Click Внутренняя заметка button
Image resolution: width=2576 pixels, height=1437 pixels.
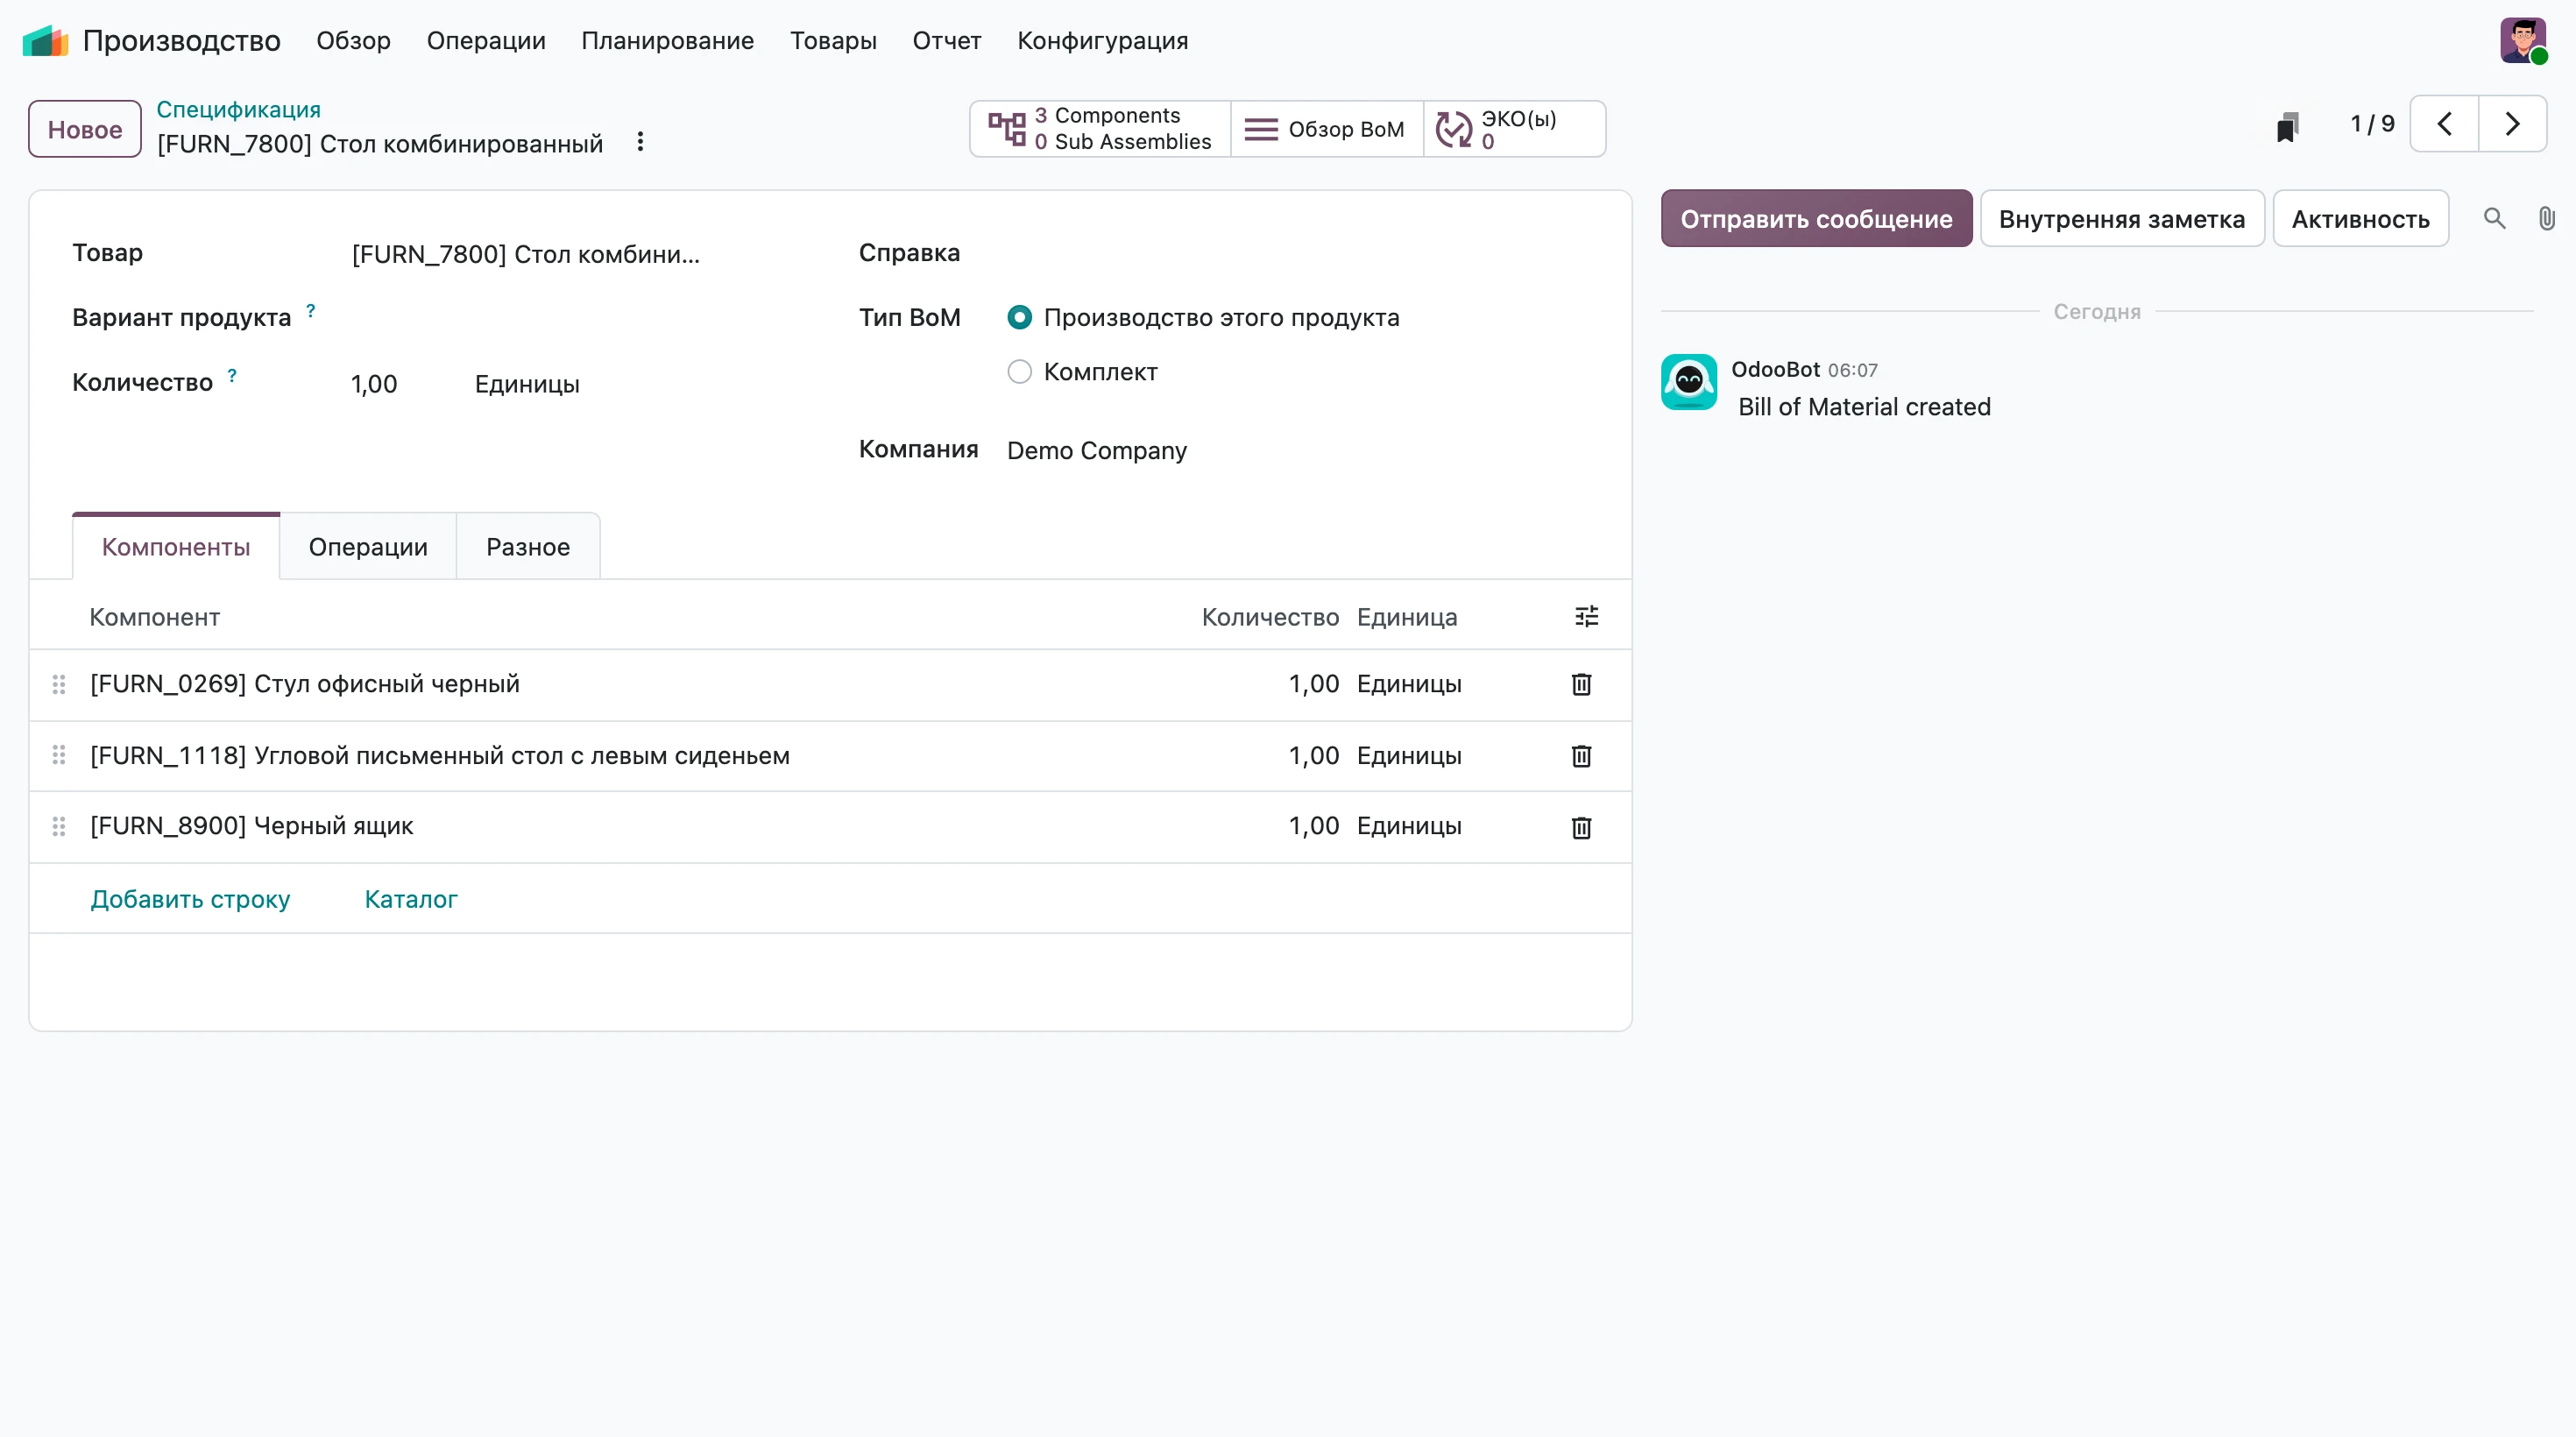pyautogui.click(x=2121, y=218)
